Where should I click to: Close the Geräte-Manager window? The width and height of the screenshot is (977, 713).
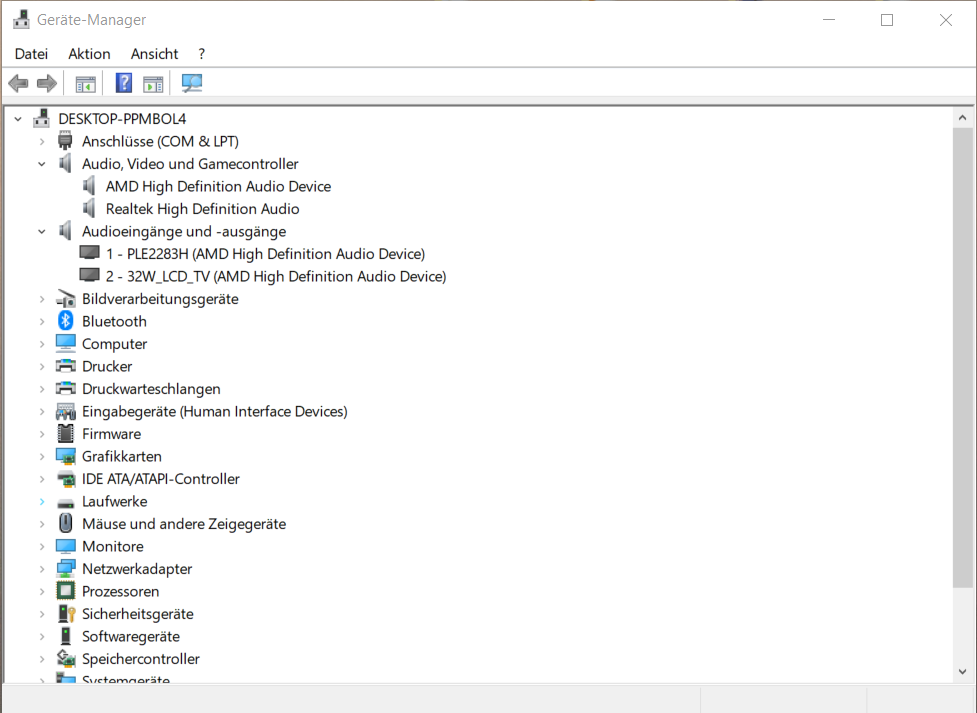pyautogui.click(x=945, y=20)
